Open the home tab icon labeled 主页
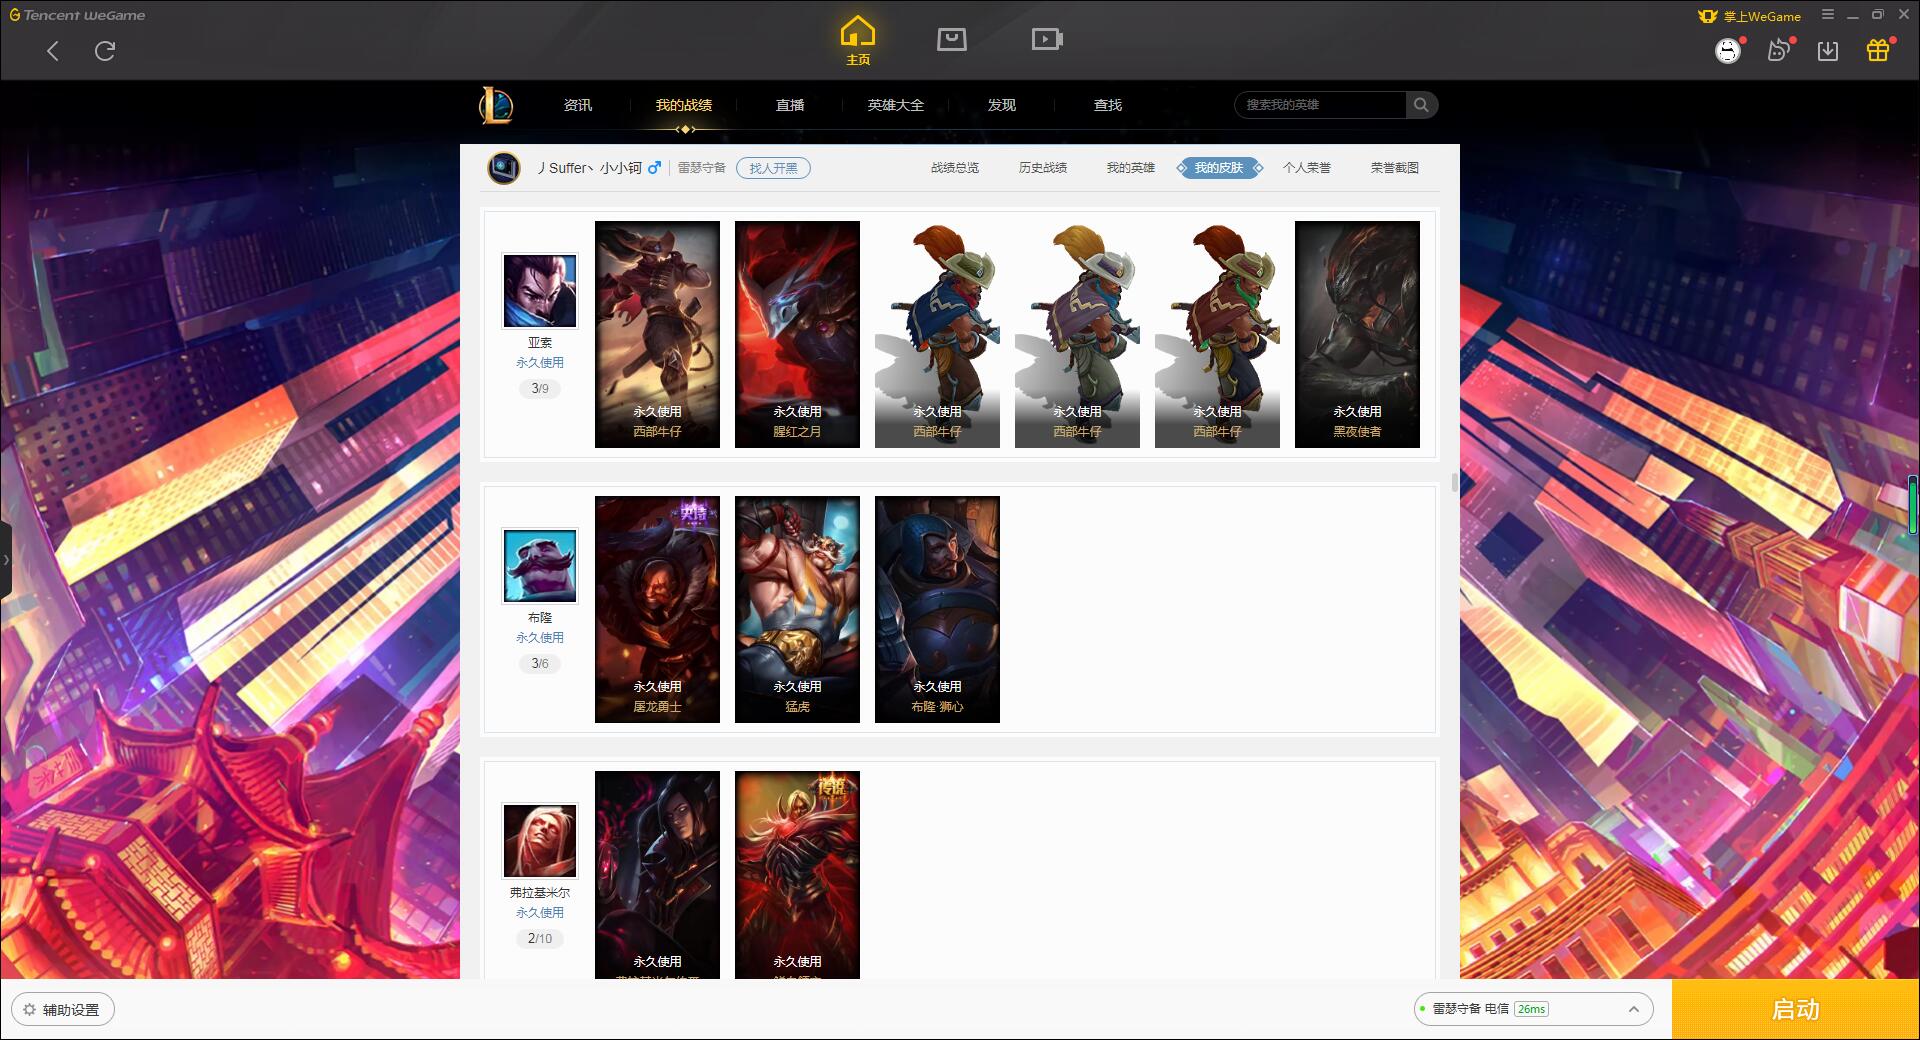 pos(858,41)
